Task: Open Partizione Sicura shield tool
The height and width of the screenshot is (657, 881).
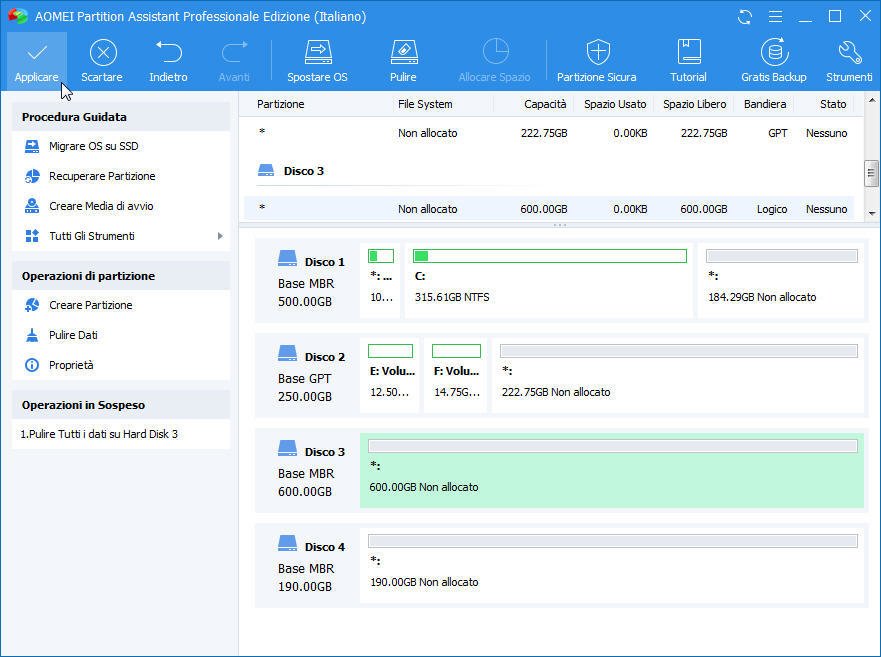Action: pyautogui.click(x=597, y=53)
